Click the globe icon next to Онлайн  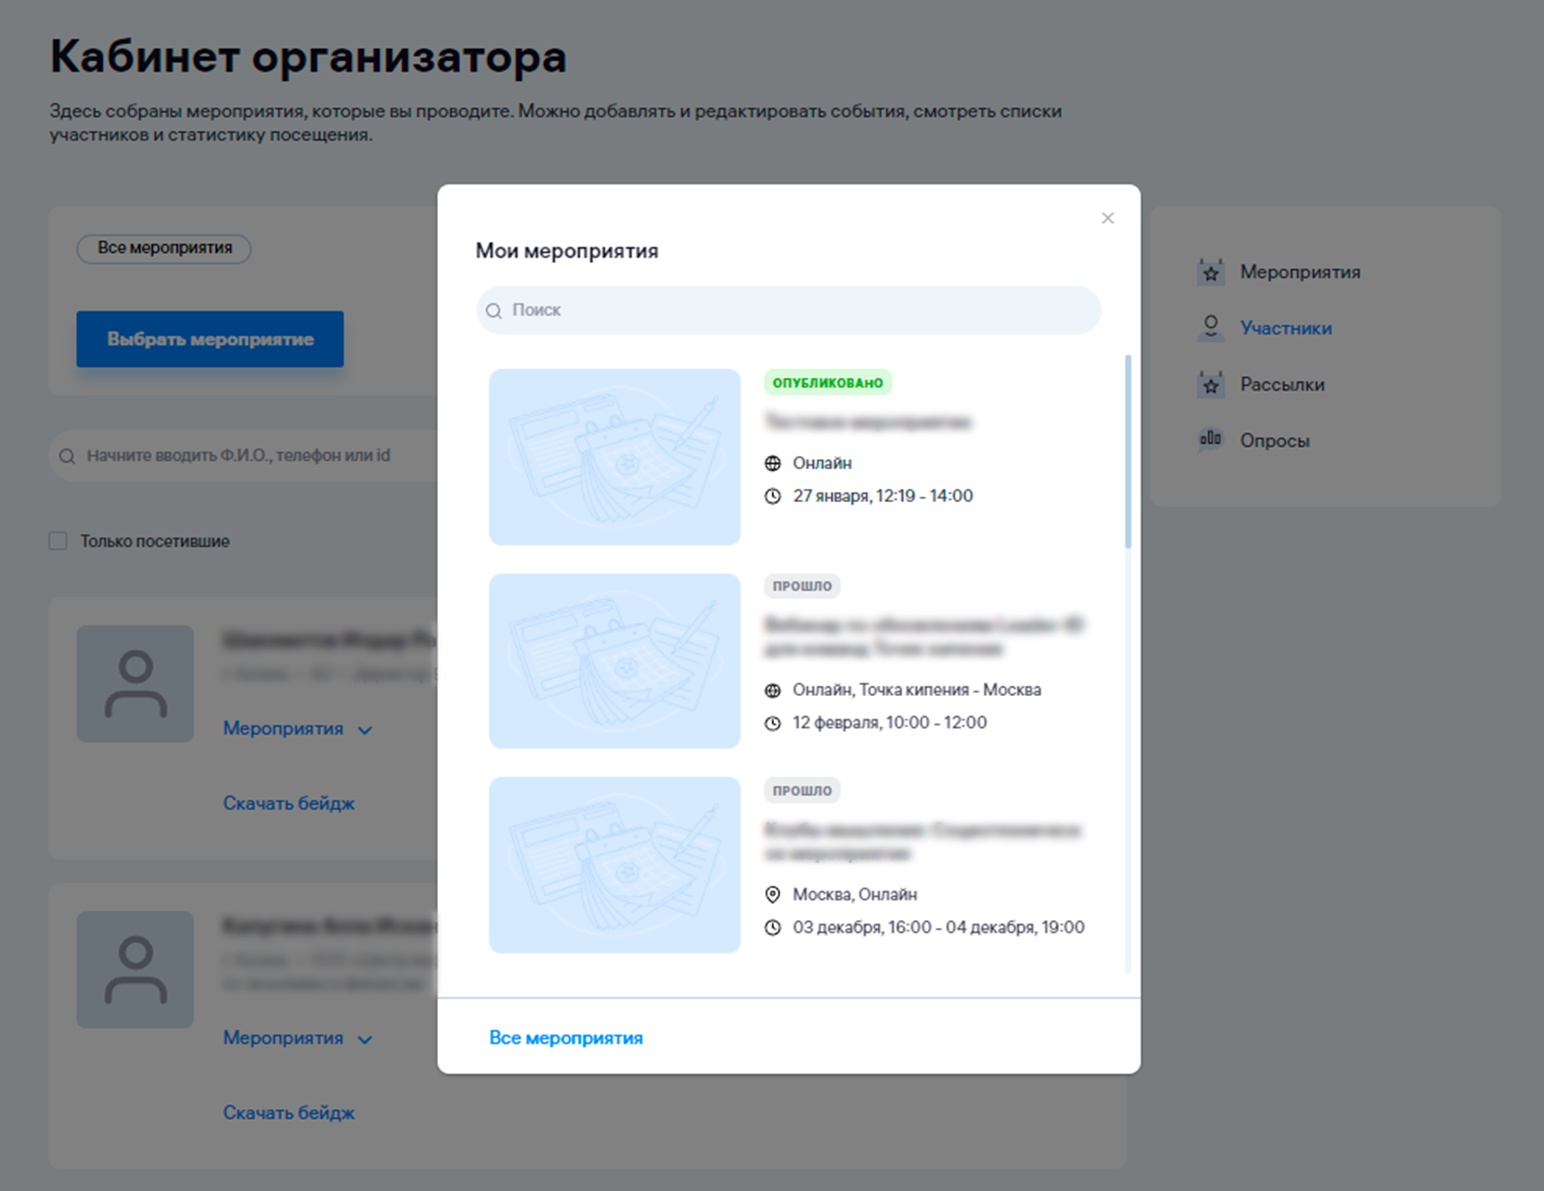pyautogui.click(x=773, y=463)
